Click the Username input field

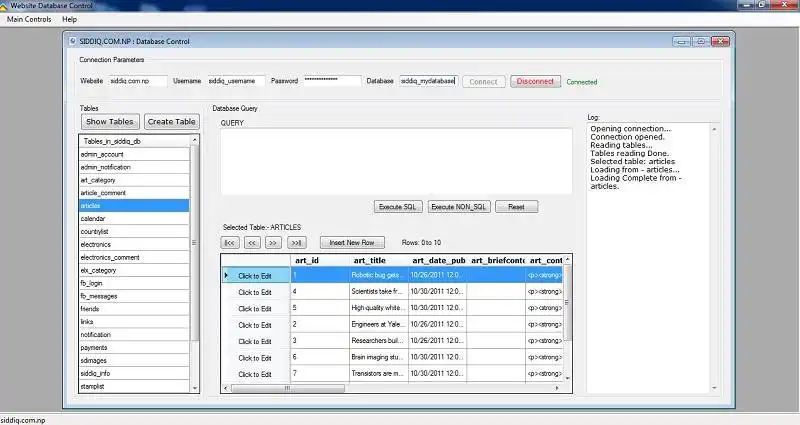click(236, 81)
